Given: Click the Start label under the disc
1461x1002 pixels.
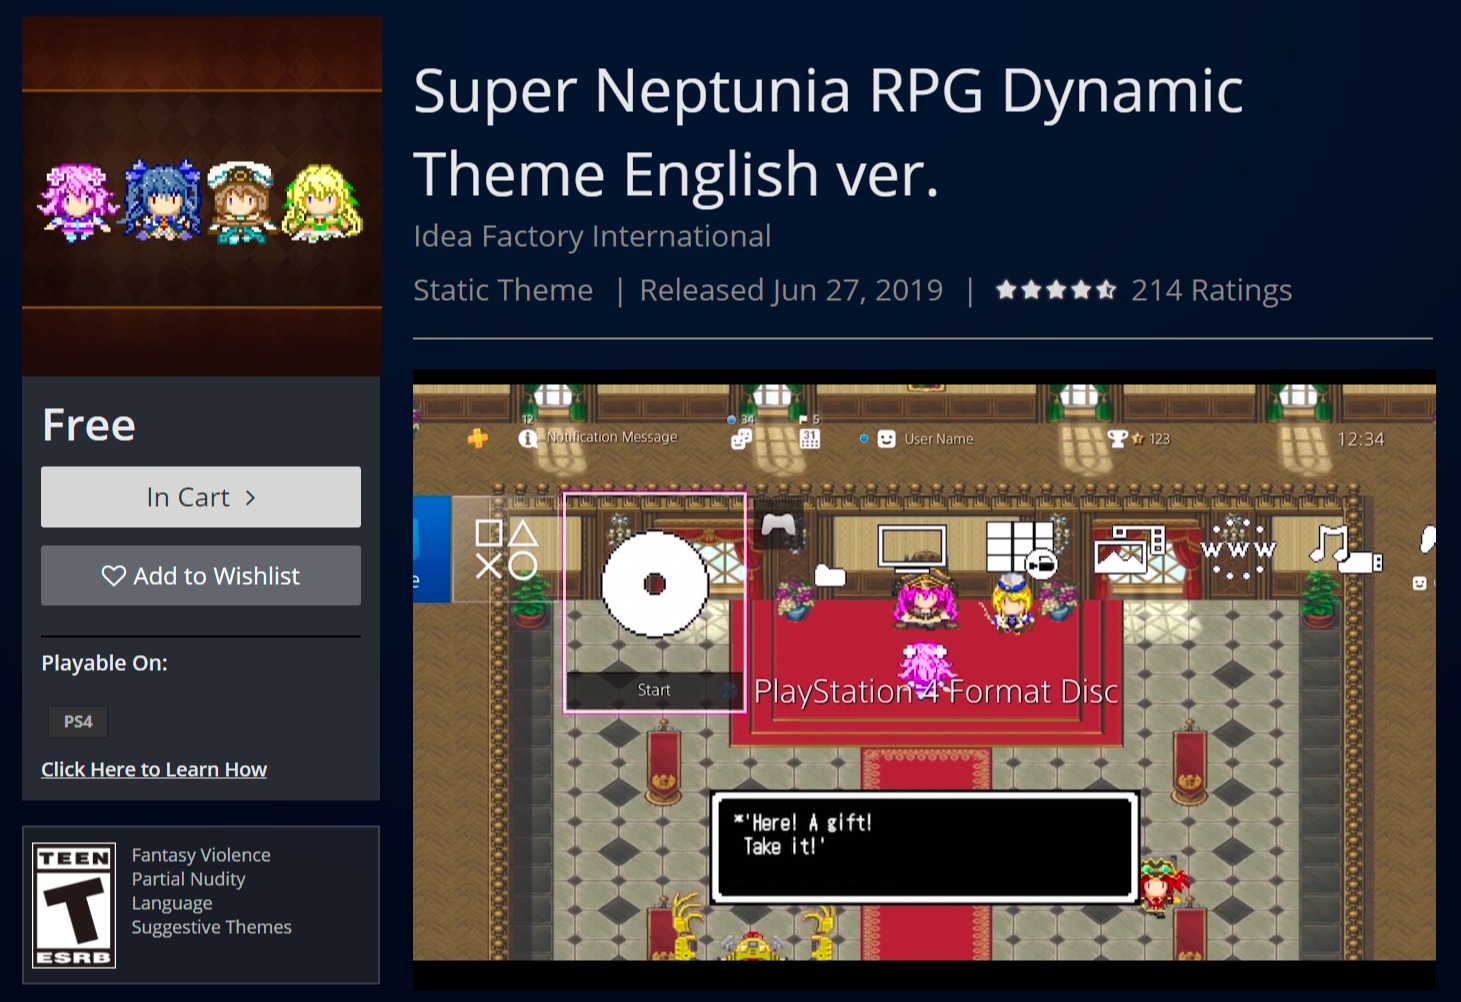Looking at the screenshot, I should (x=654, y=690).
